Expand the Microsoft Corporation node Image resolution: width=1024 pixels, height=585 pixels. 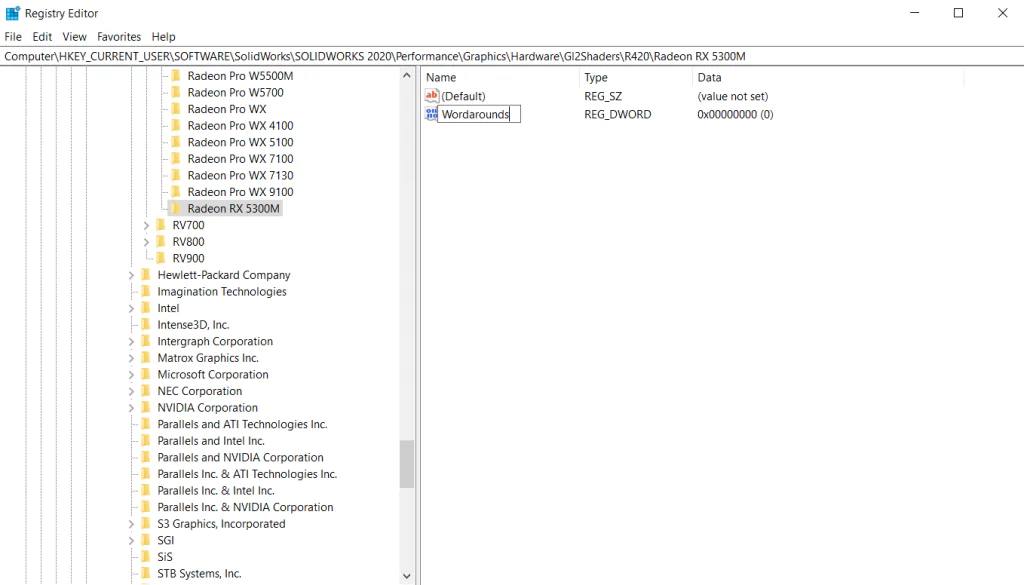[x=131, y=374]
